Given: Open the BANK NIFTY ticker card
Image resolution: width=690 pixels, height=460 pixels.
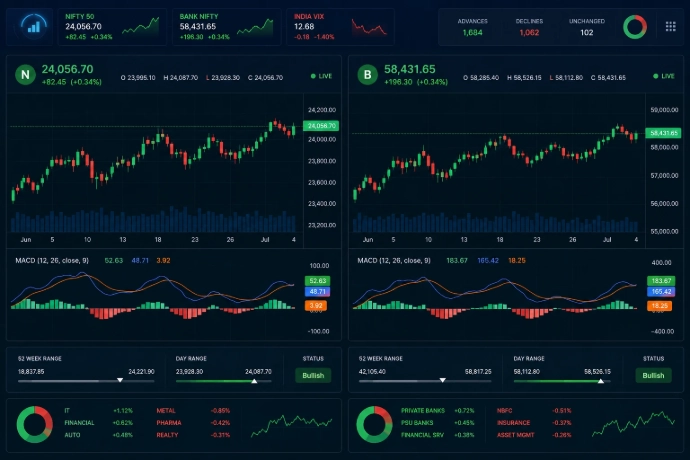Looking at the screenshot, I should coord(226,27).
